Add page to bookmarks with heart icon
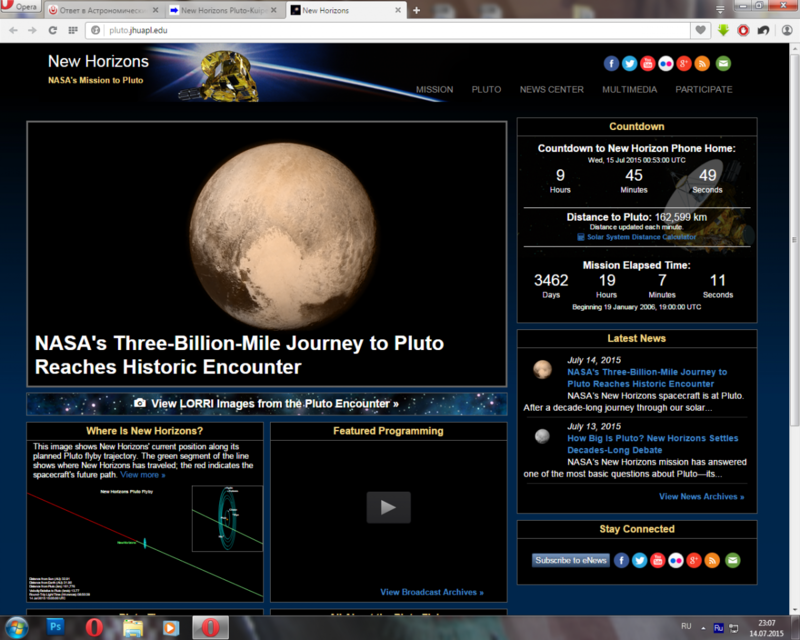 point(701,30)
